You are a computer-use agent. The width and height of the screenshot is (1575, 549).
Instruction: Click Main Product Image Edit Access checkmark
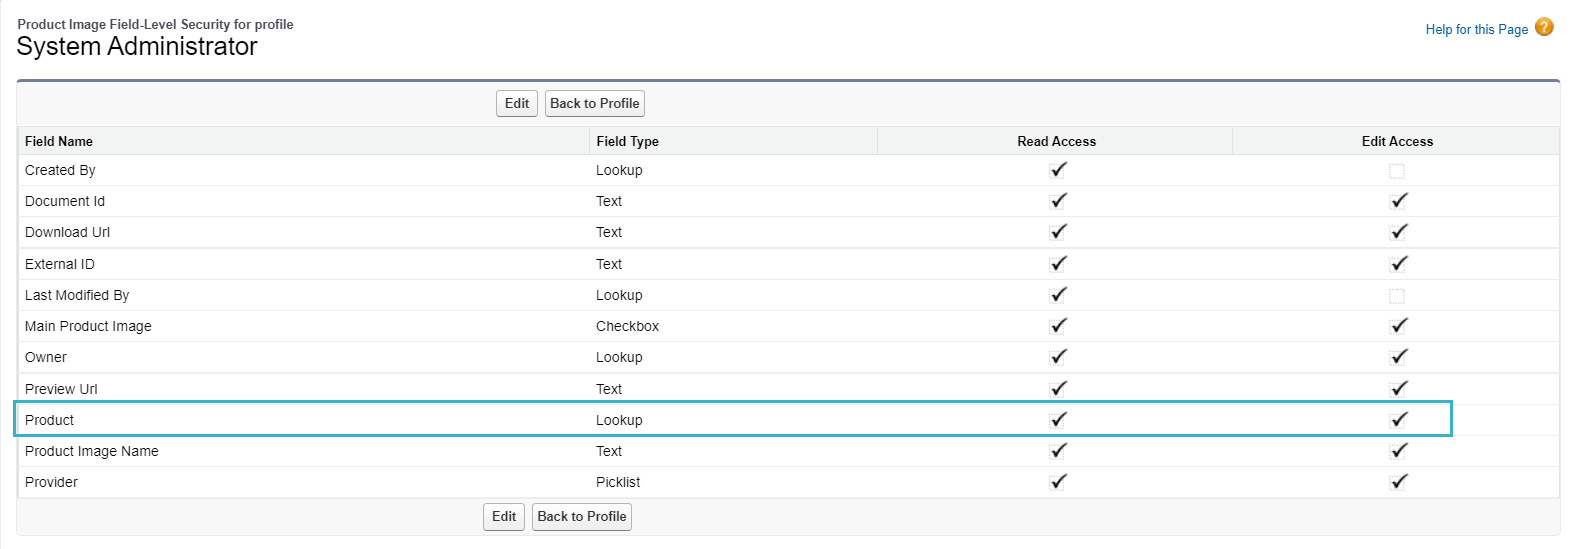[1398, 326]
